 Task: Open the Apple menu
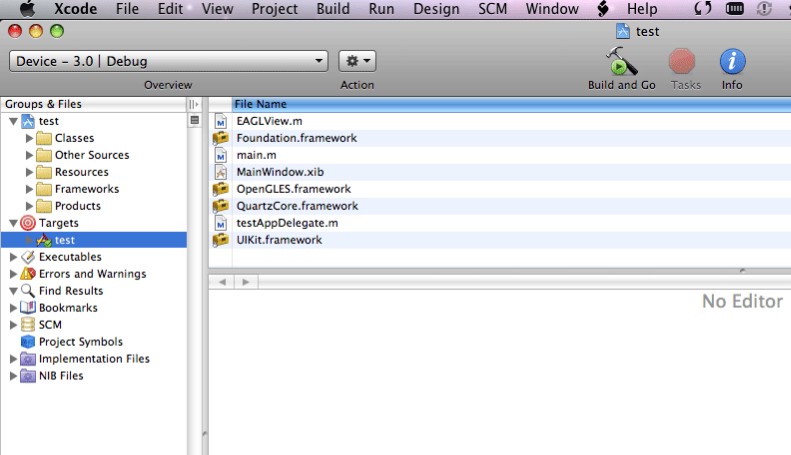27,9
